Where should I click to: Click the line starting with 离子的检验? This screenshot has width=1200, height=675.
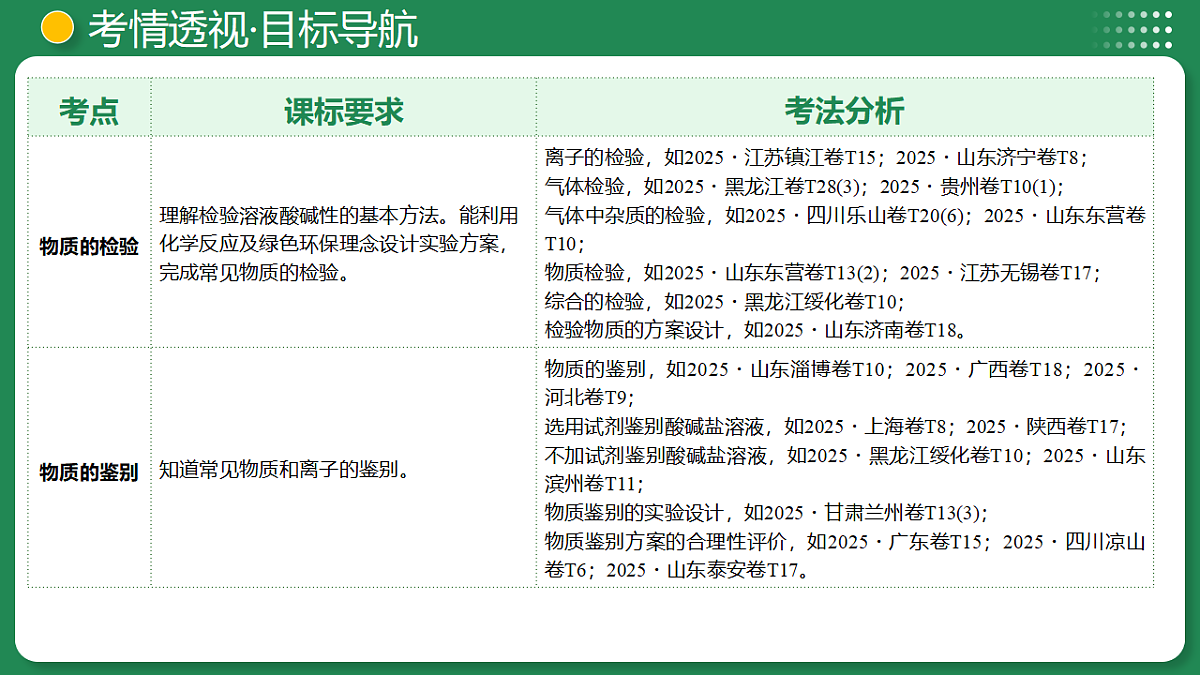815,158
